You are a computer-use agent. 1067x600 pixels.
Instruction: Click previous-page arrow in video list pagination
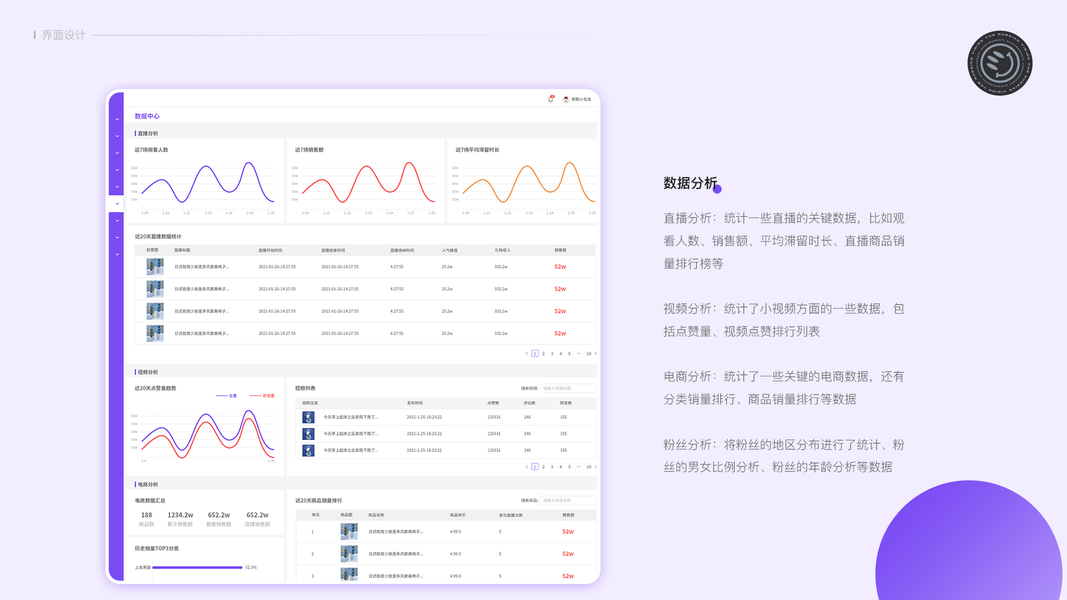(527, 467)
